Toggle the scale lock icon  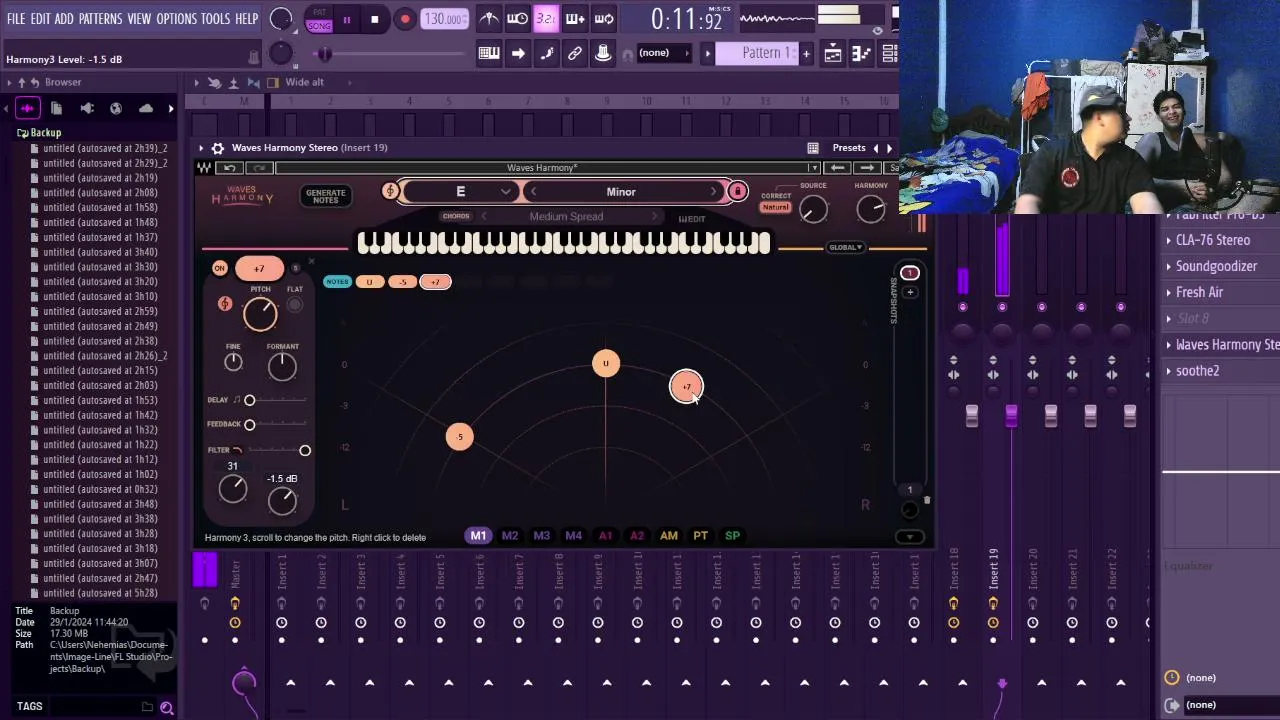click(x=738, y=192)
